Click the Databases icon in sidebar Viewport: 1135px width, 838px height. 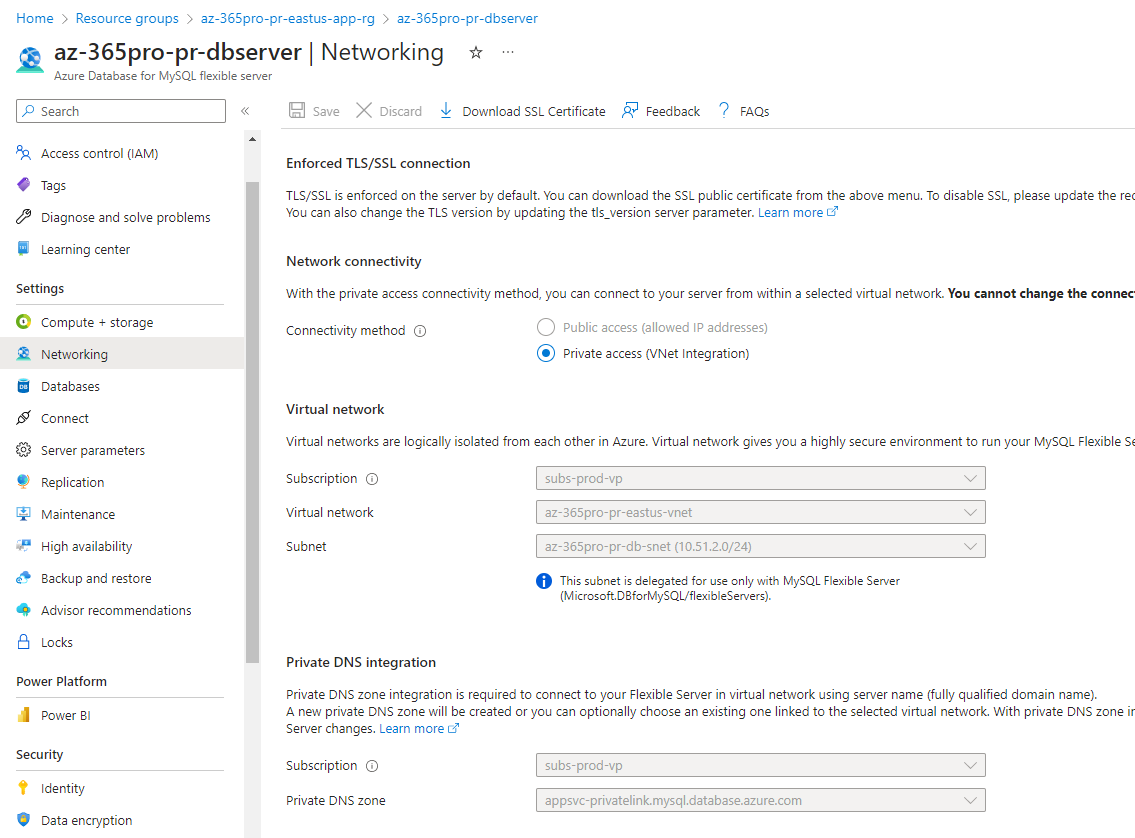pos(23,386)
